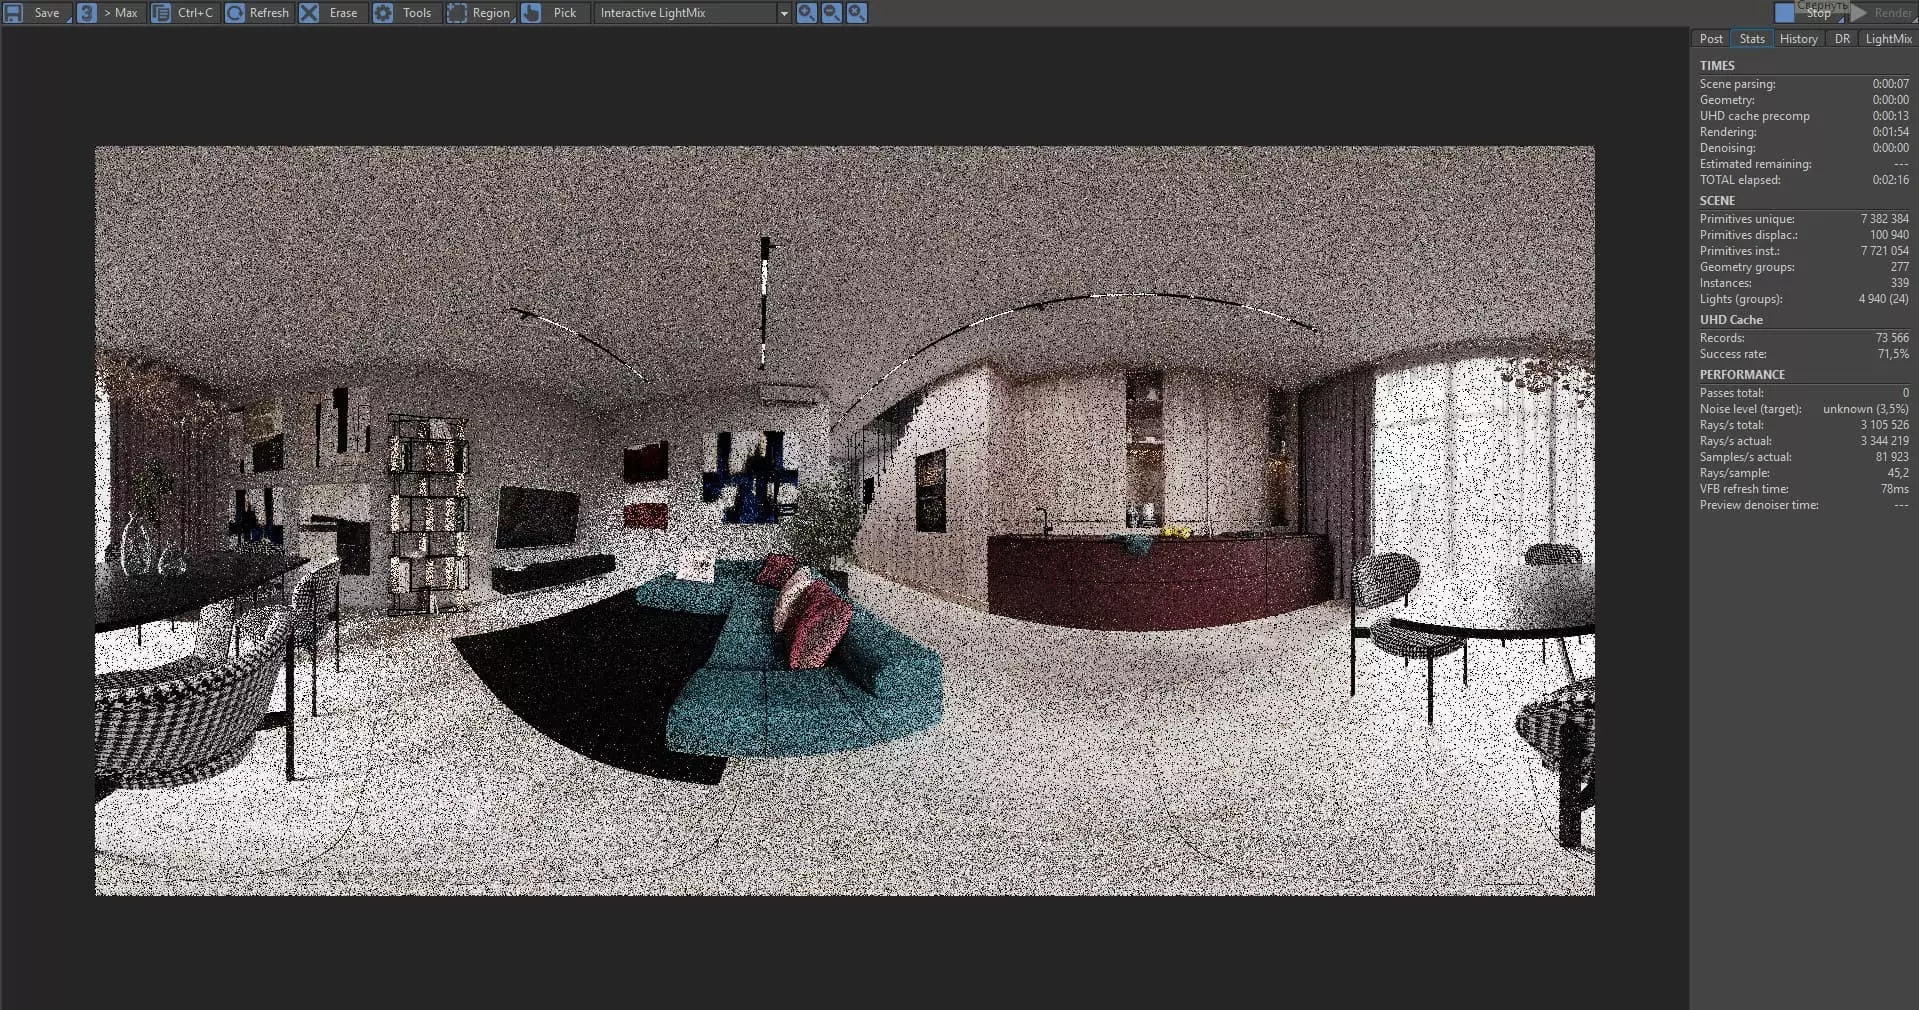The image size is (1919, 1010).
Task: Open the History tab
Action: [1798, 39]
